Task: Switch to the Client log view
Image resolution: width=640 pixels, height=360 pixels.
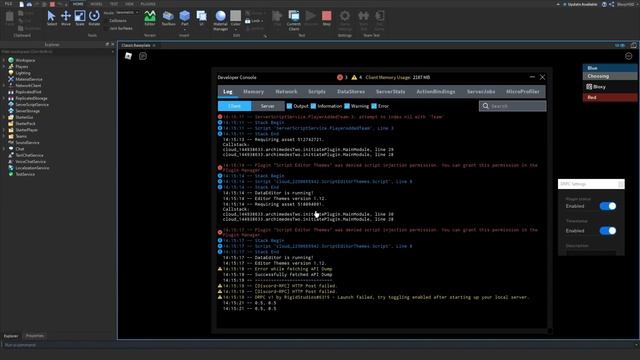Action: coord(235,106)
